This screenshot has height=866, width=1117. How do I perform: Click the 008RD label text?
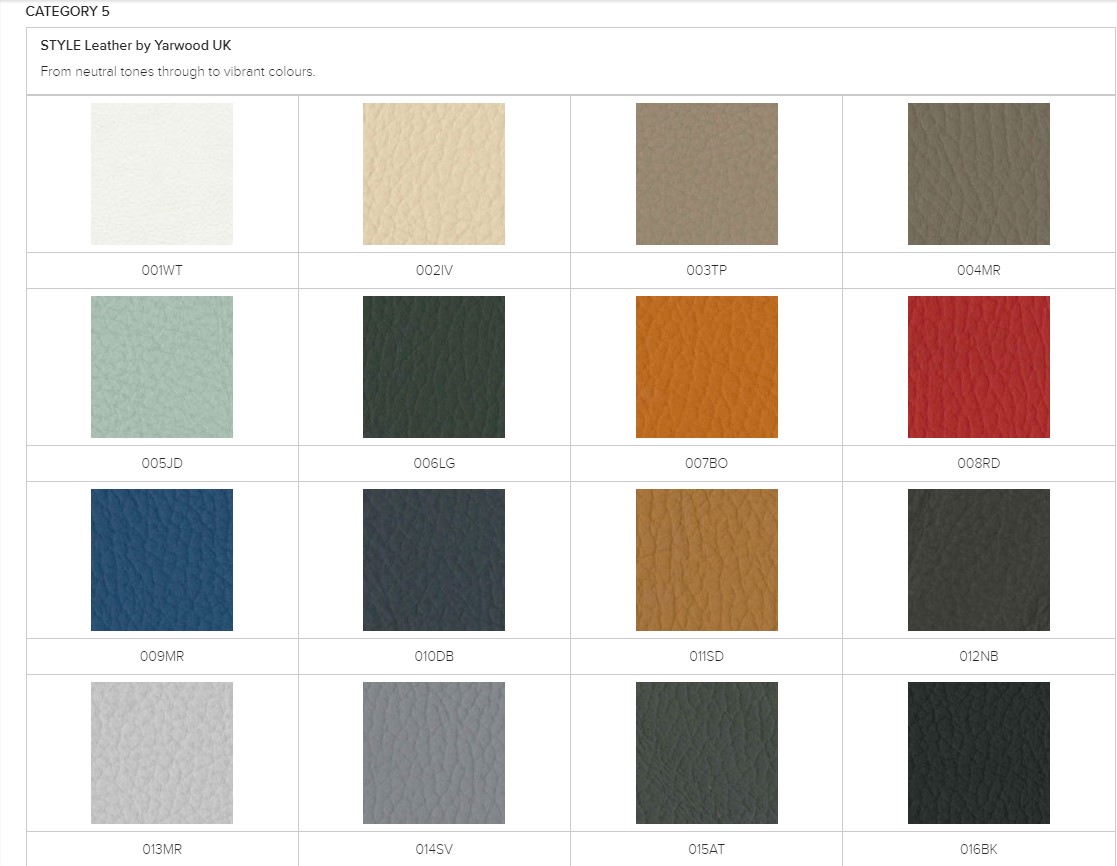point(978,464)
